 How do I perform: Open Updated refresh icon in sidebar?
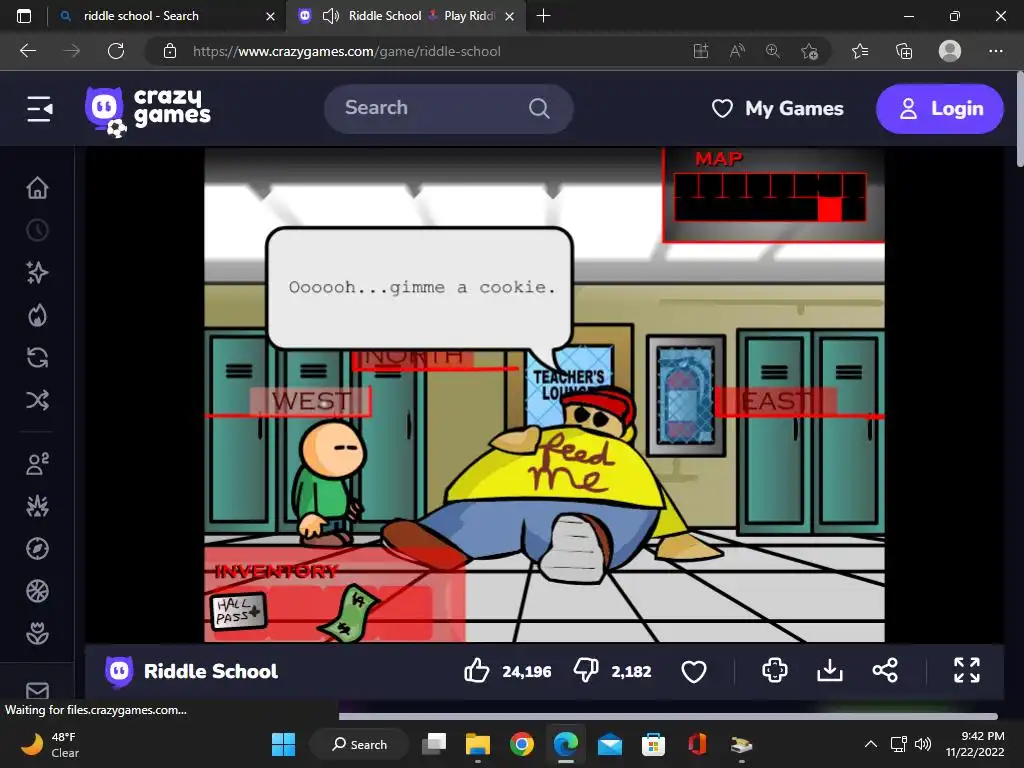click(37, 358)
